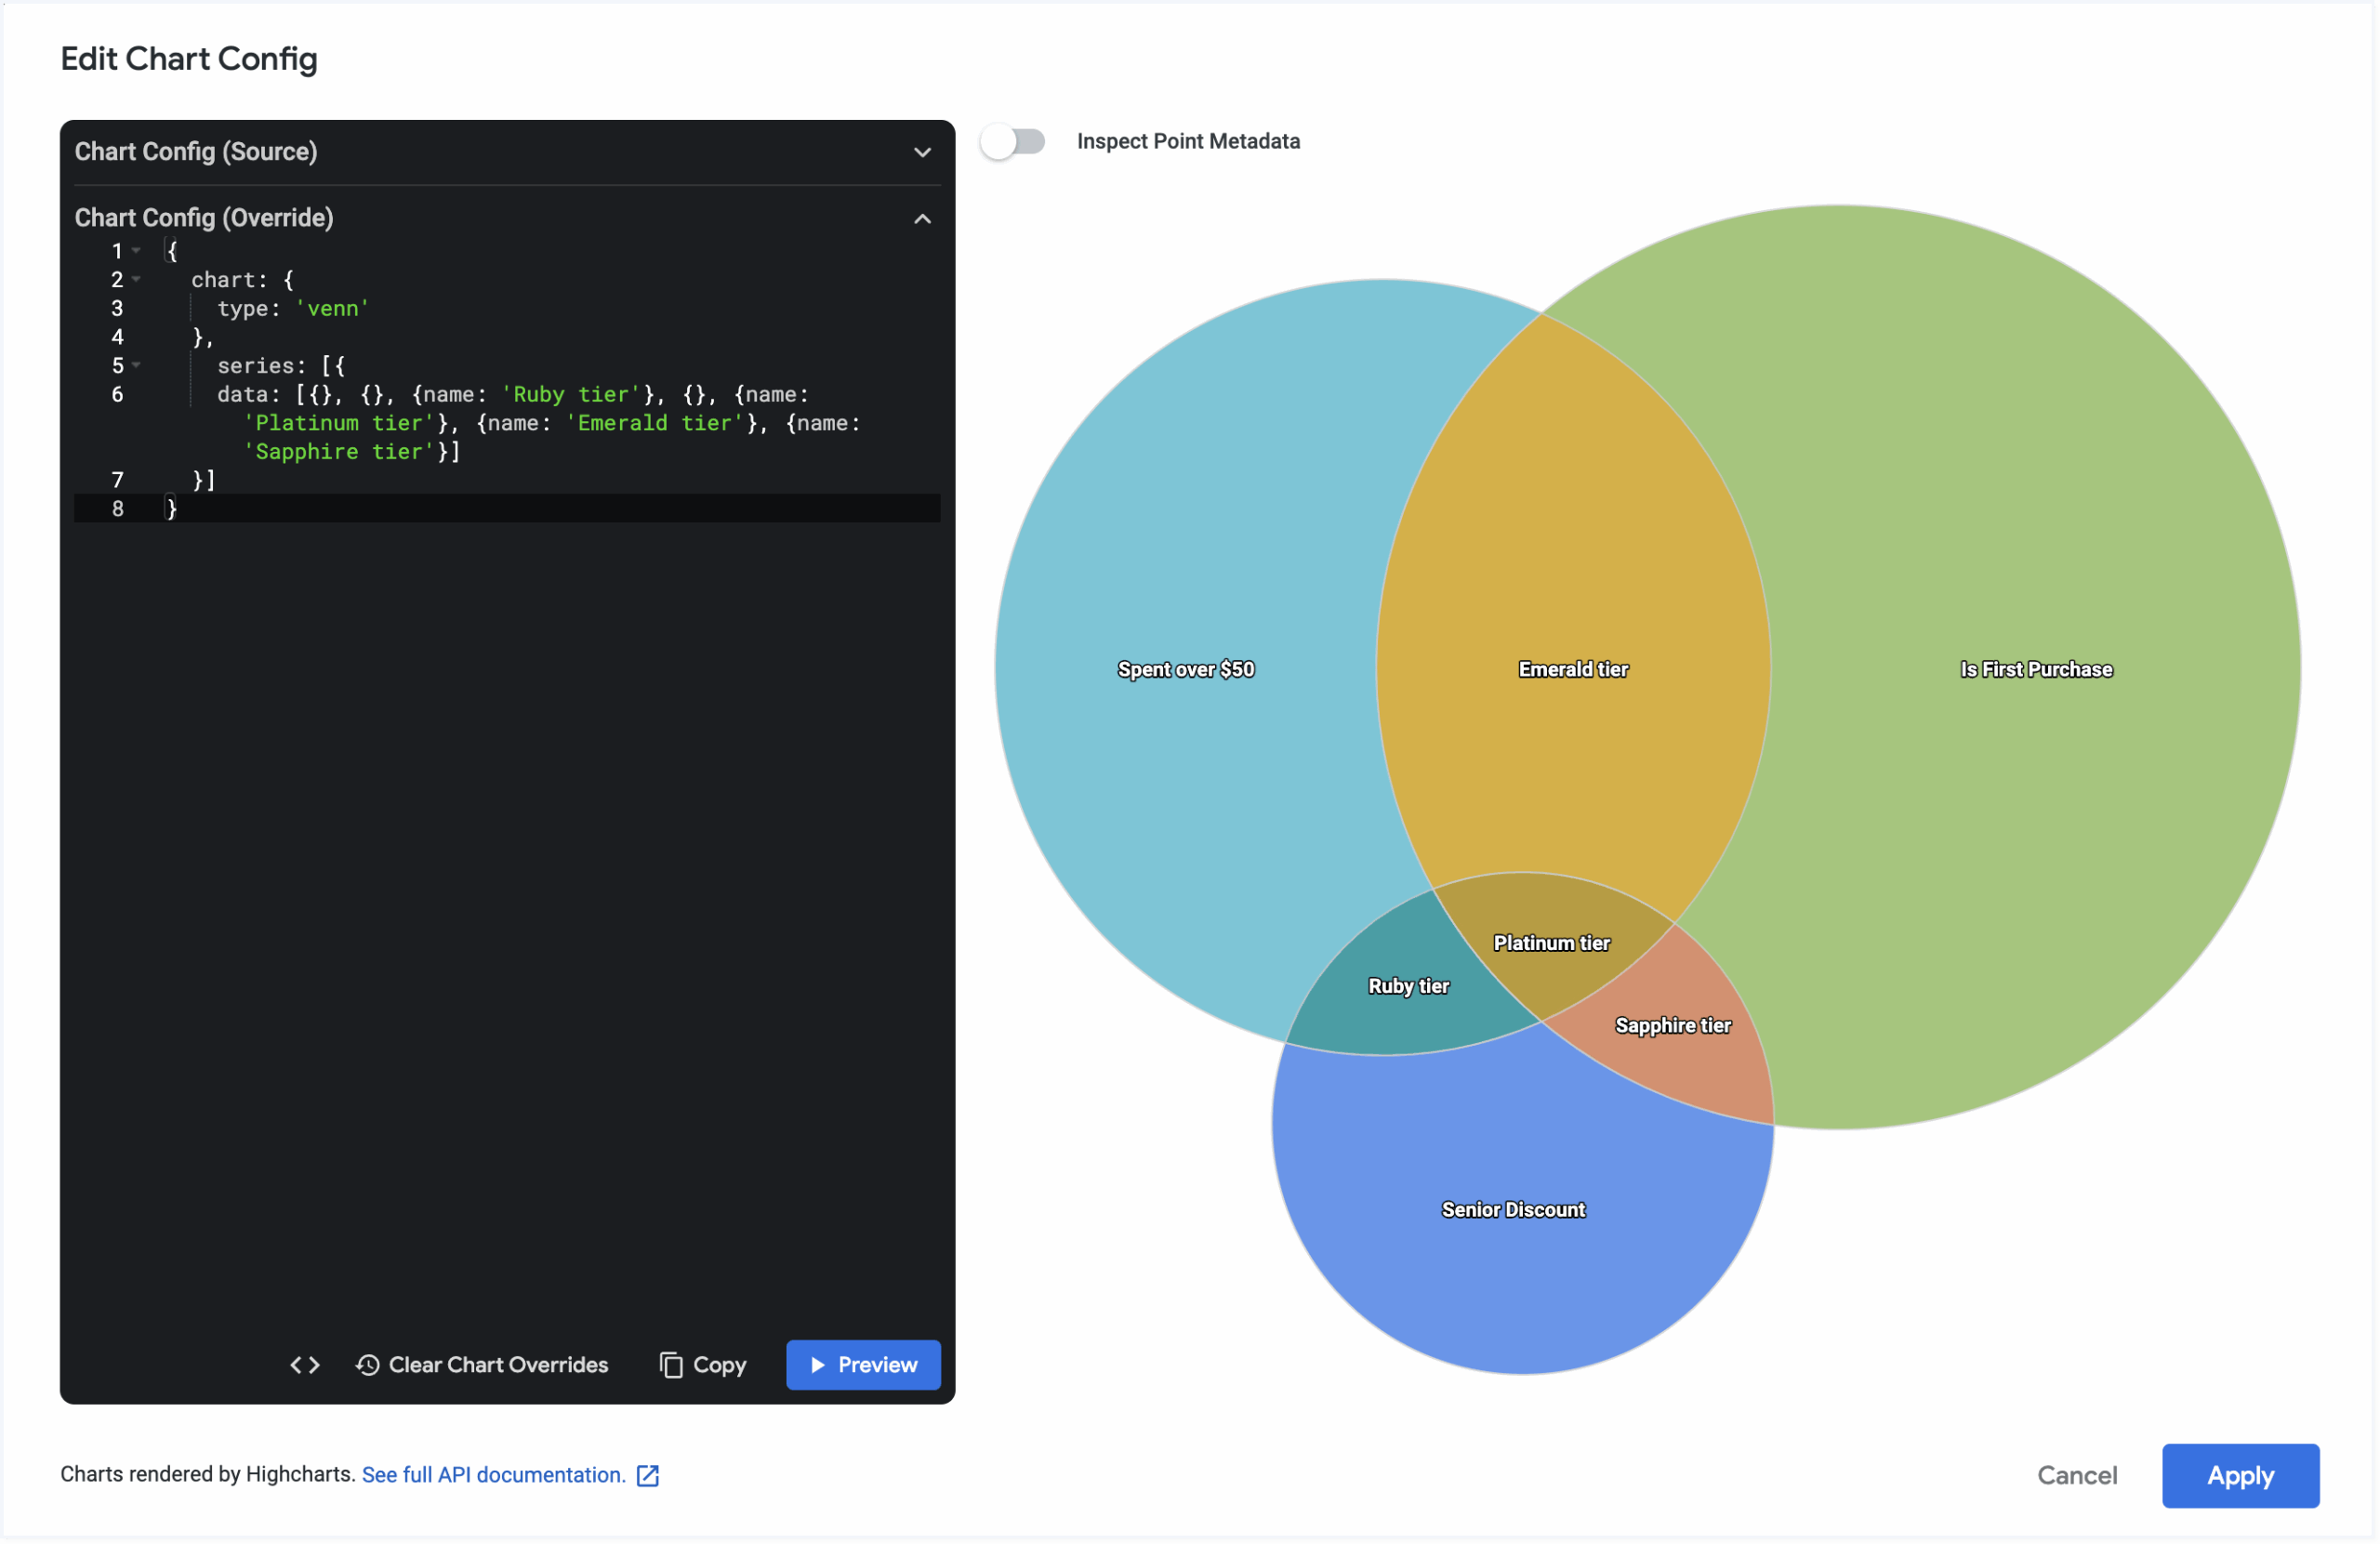This screenshot has width=2380, height=1544.
Task: Click the code view icon in bottom toolbar
Action: pos(305,1365)
